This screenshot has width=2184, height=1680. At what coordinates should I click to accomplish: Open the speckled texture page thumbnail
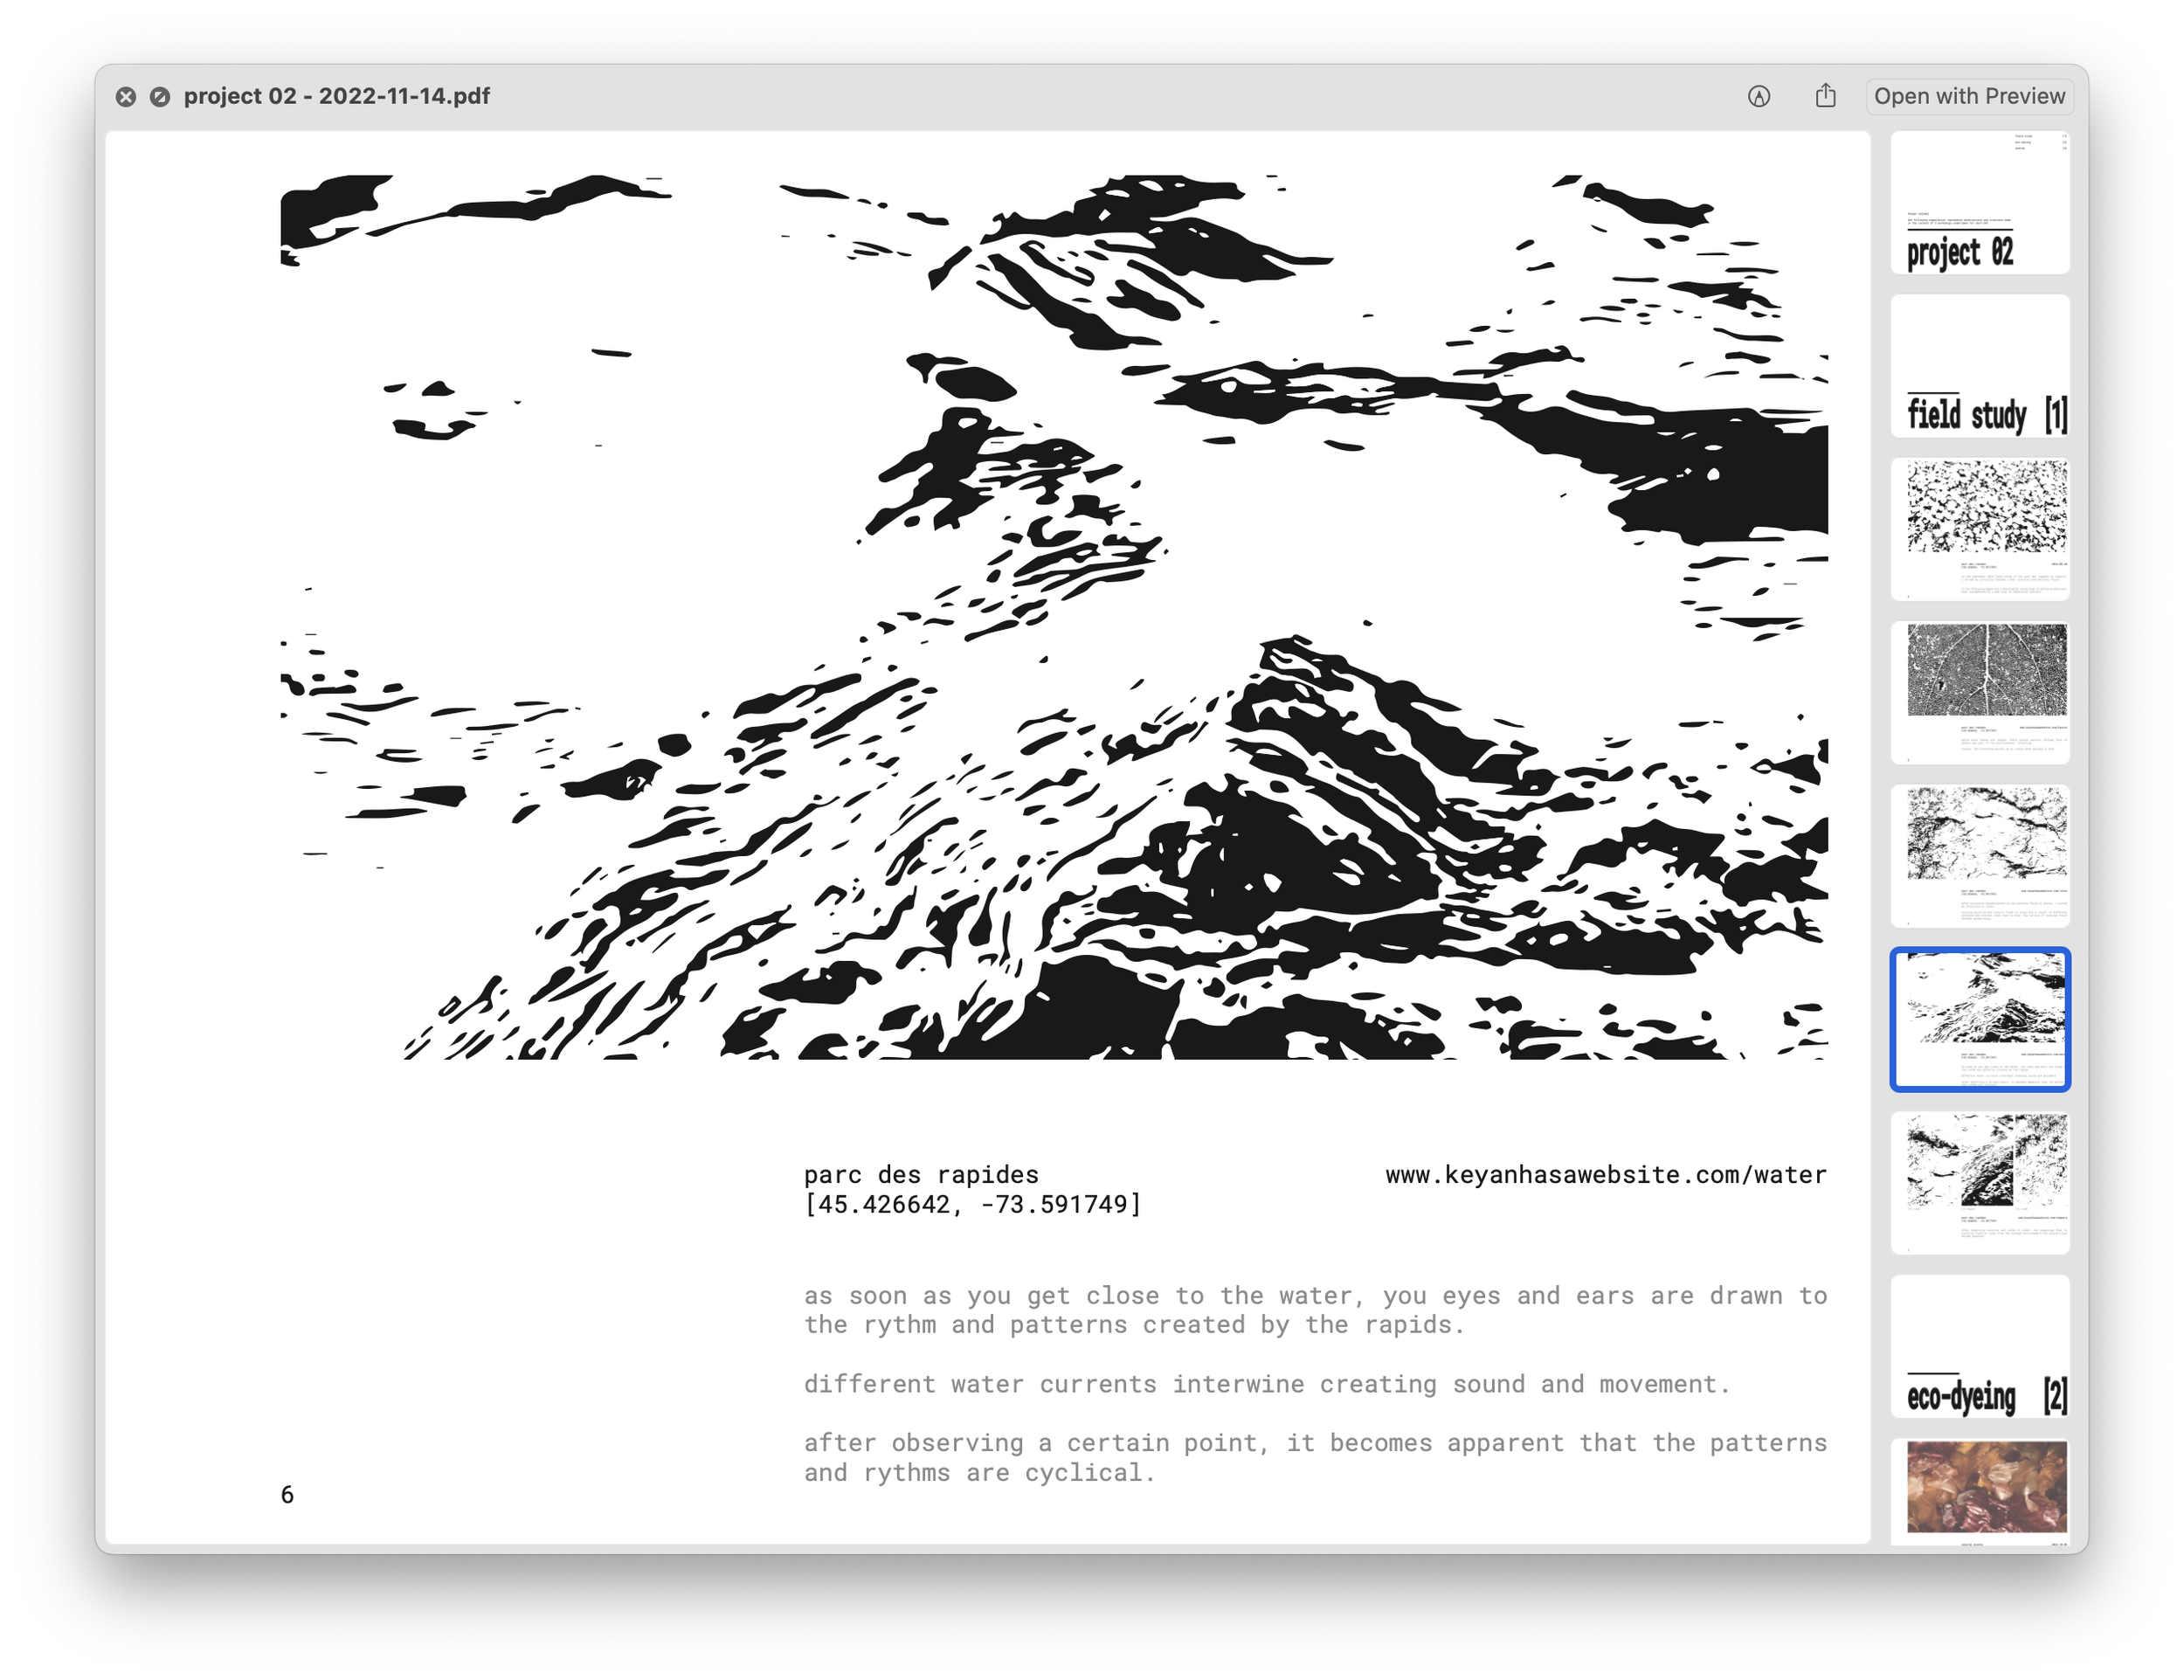pyautogui.click(x=1980, y=529)
